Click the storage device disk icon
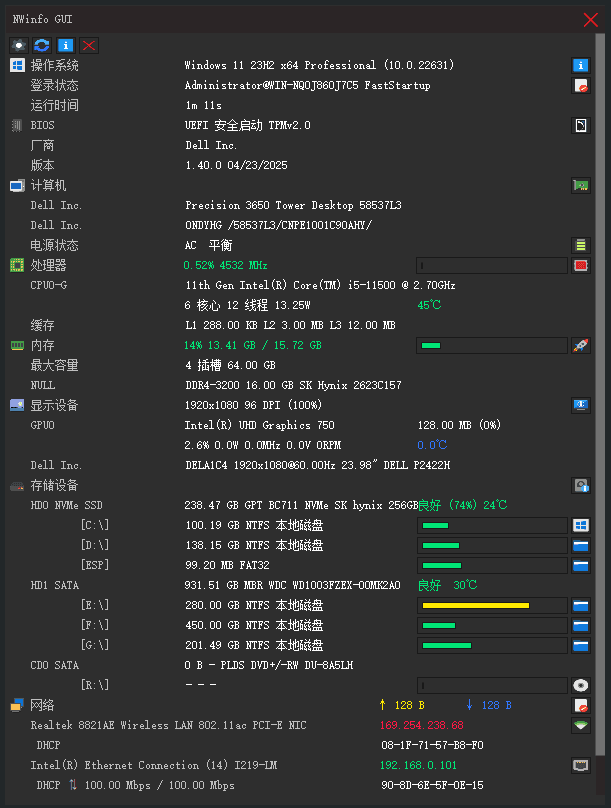The width and height of the screenshot is (611, 808). [x=581, y=485]
